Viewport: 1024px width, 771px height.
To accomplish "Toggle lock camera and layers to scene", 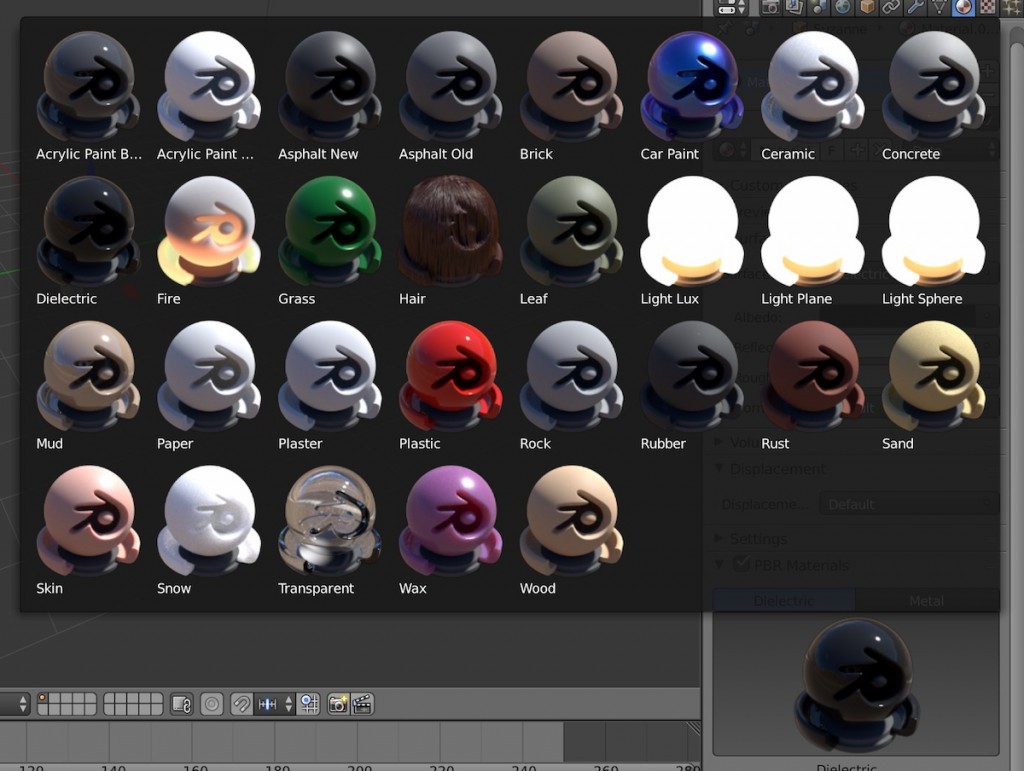I will click(x=182, y=704).
